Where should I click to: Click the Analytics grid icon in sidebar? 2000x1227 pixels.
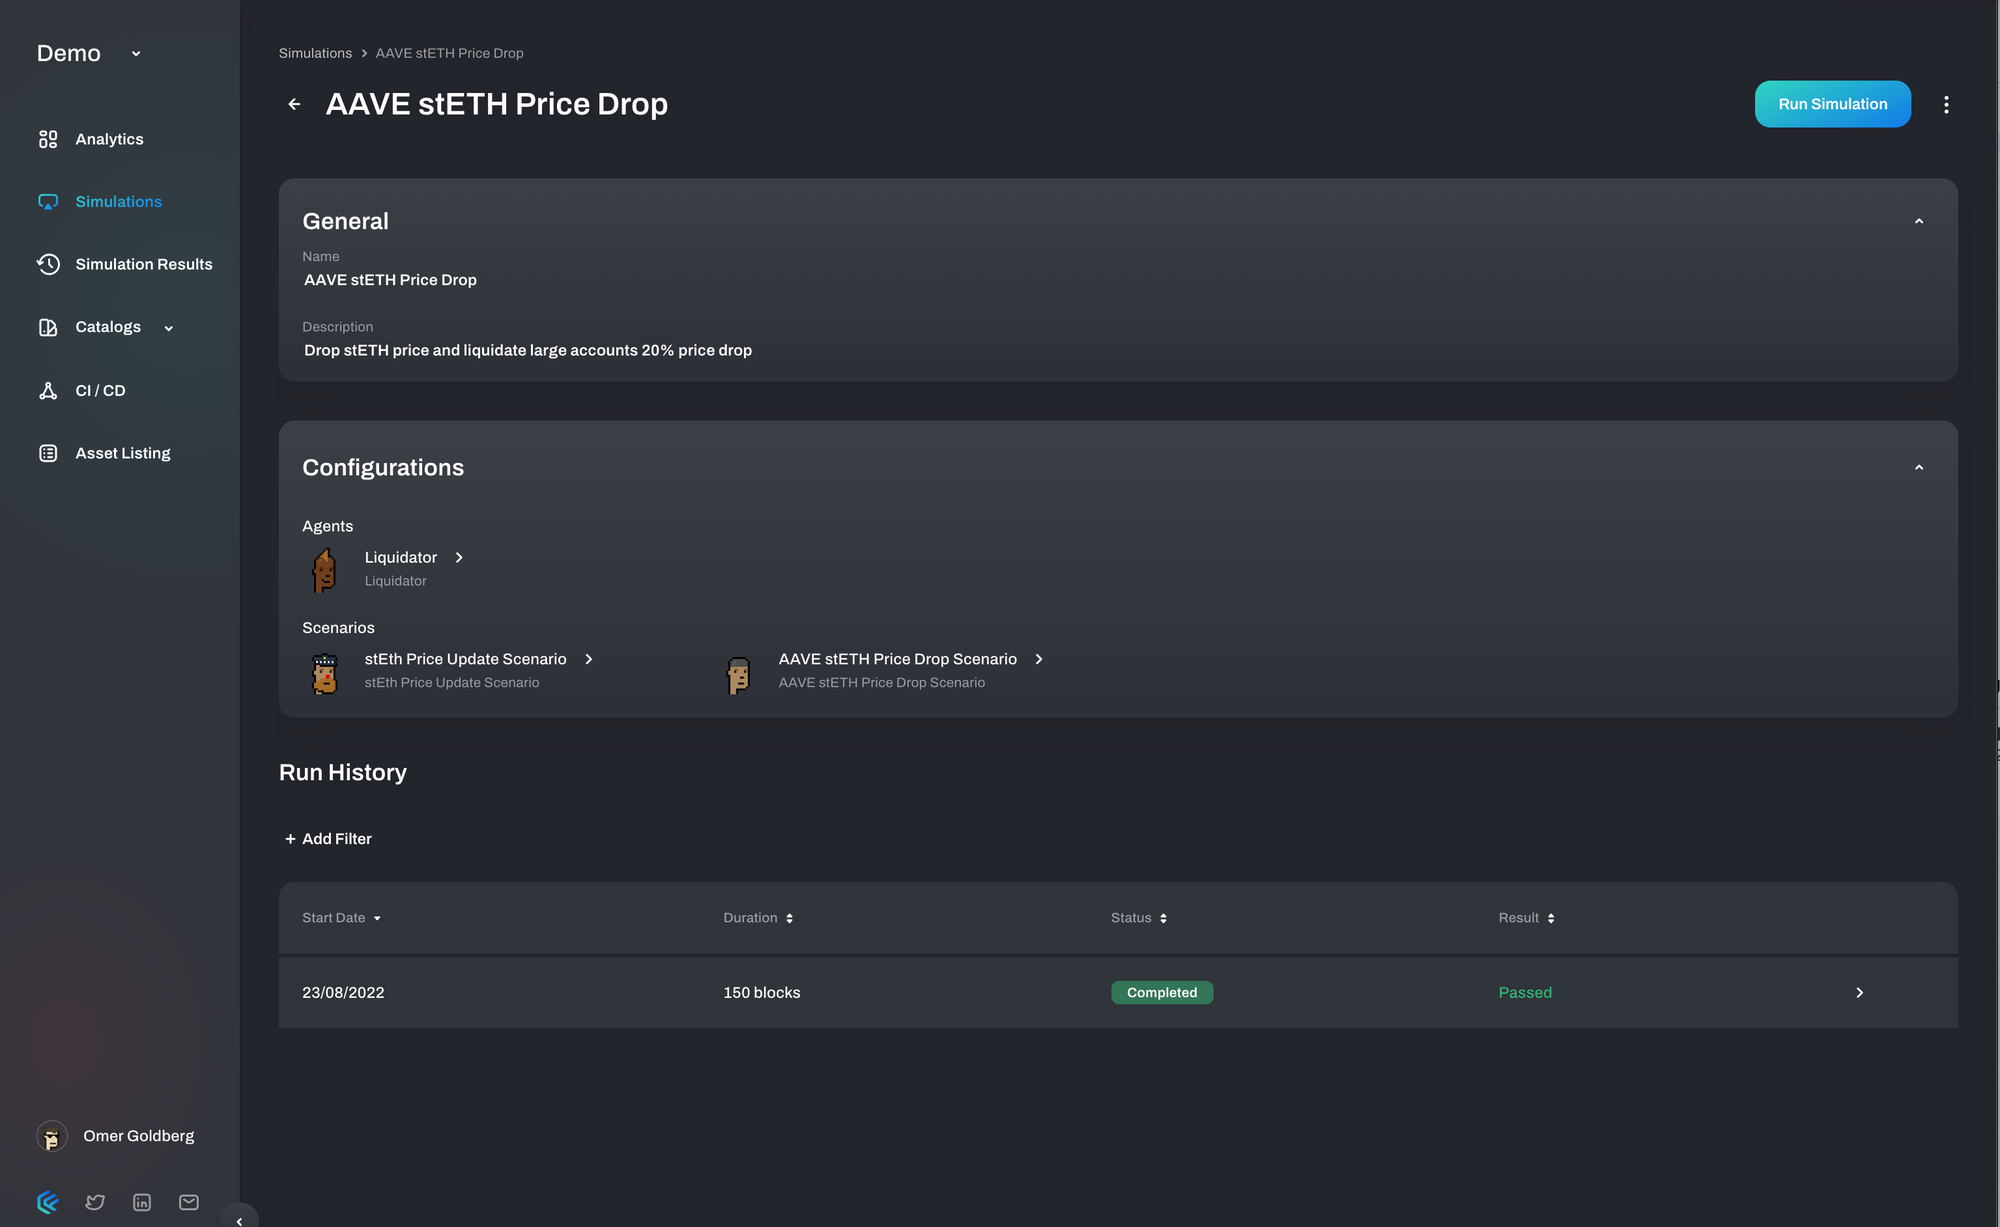click(48, 139)
